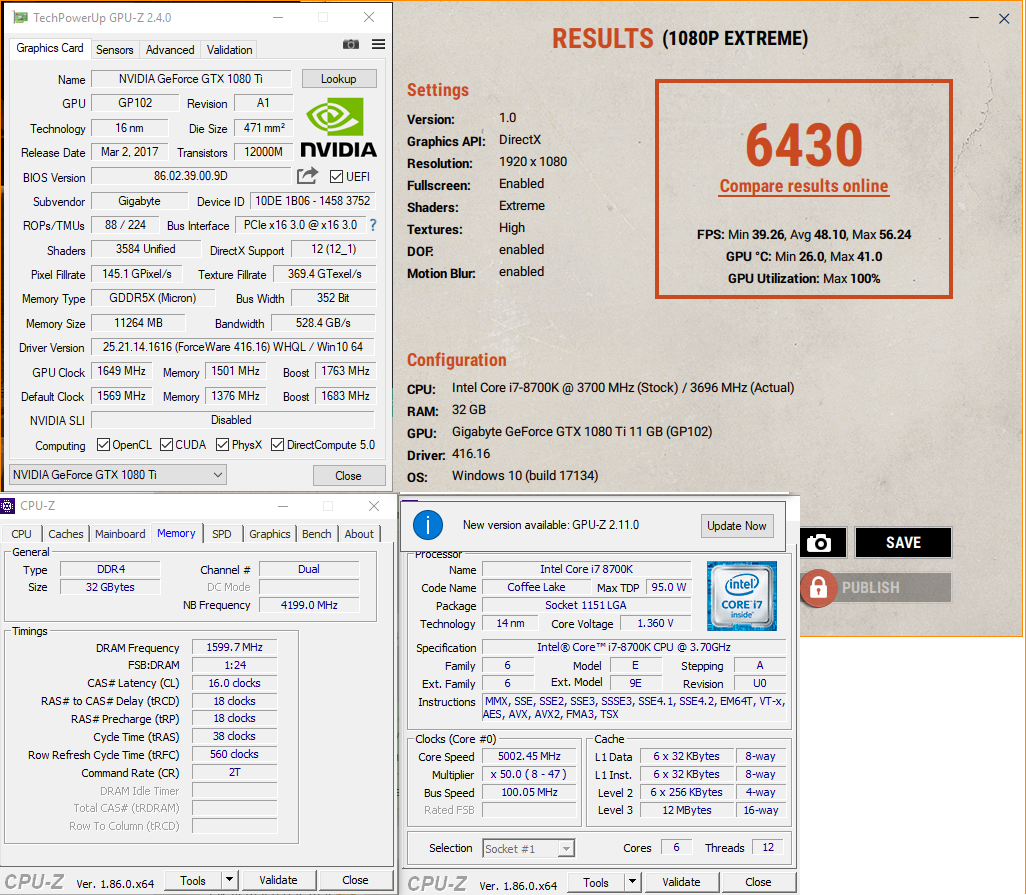Viewport: 1026px width, 895px height.
Task: Click Update Now for GPU-Z 2.11.0
Action: coord(737,526)
